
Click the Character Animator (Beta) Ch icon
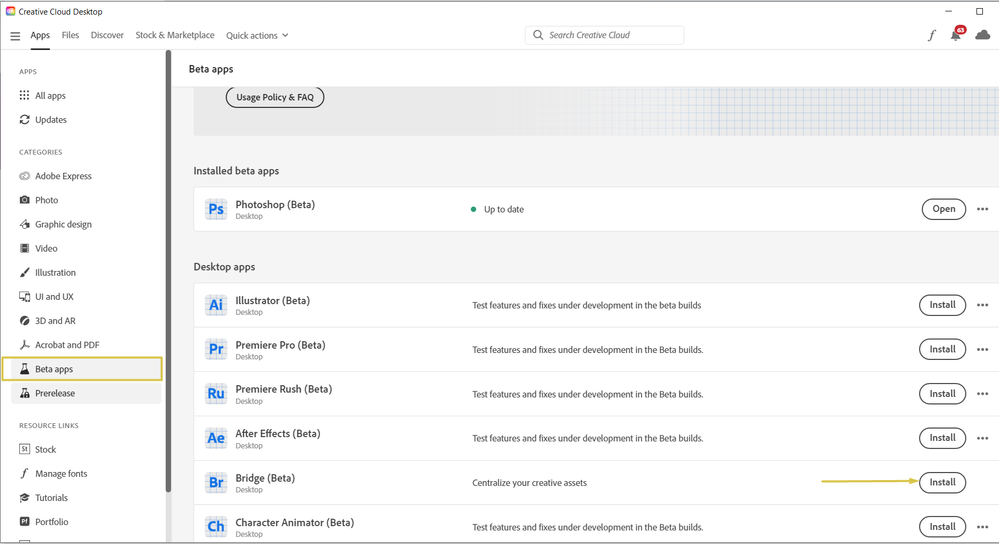216,527
